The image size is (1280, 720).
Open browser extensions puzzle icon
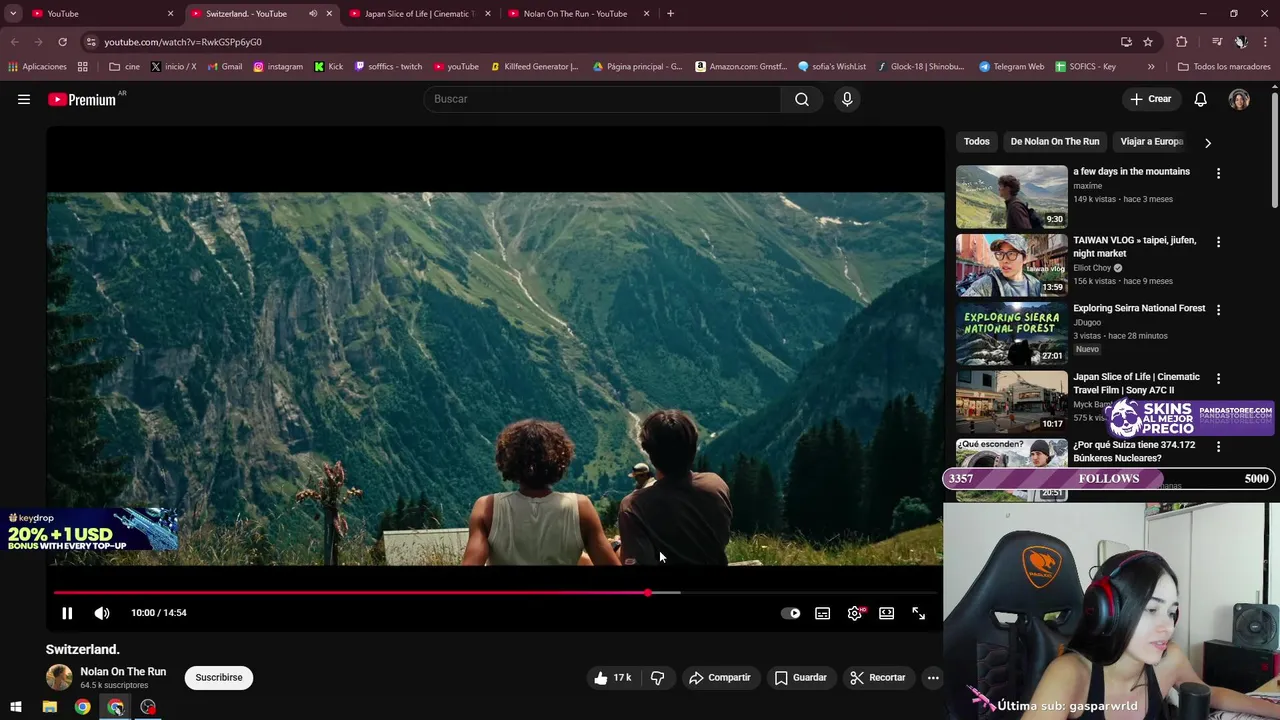pyautogui.click(x=1182, y=42)
